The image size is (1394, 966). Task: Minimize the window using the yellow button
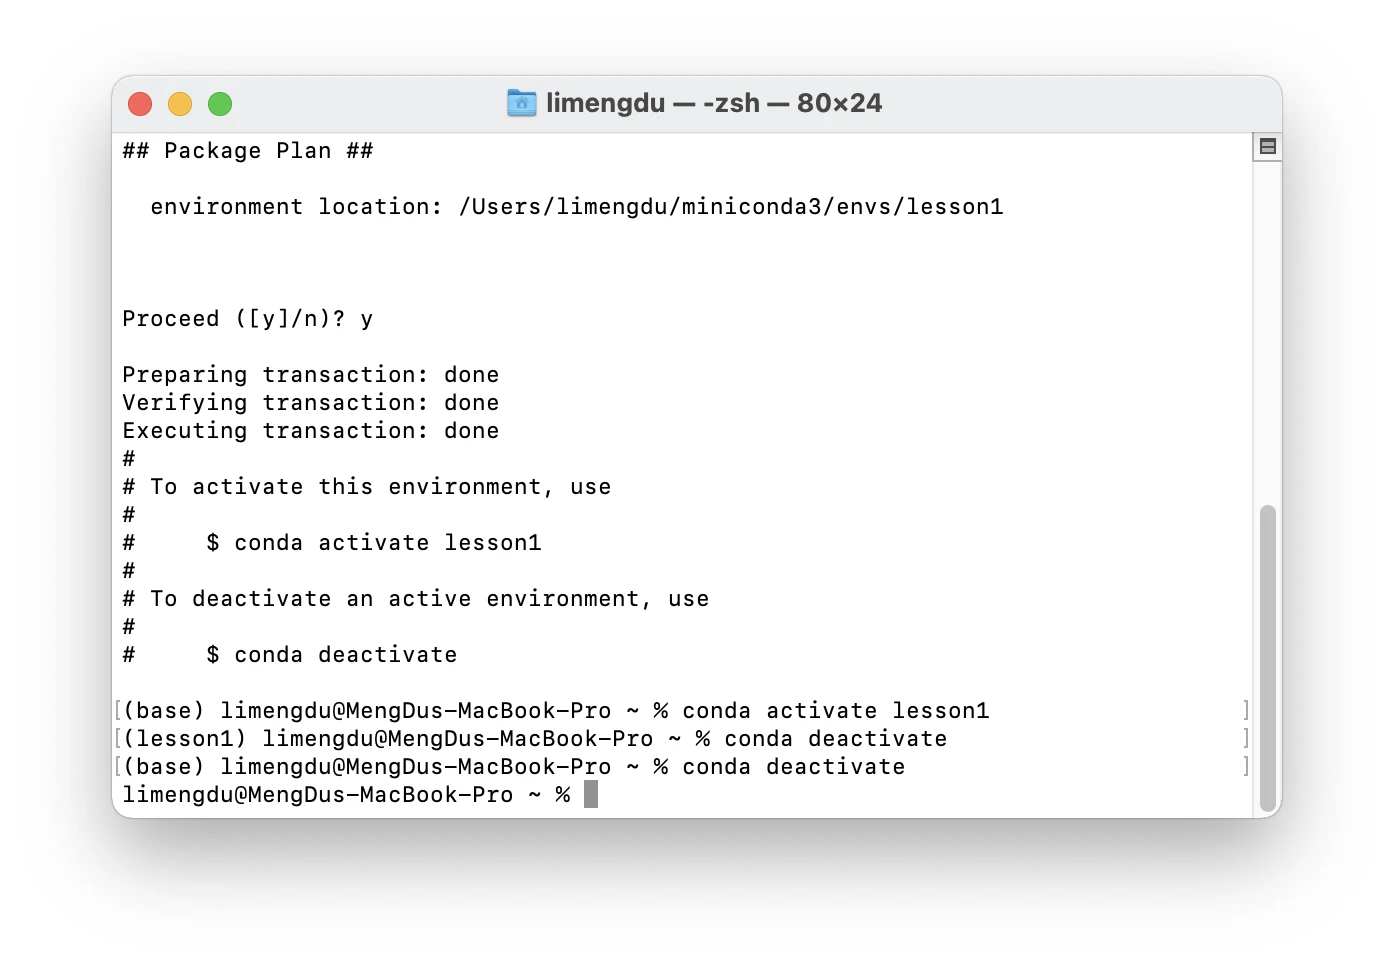(x=180, y=104)
